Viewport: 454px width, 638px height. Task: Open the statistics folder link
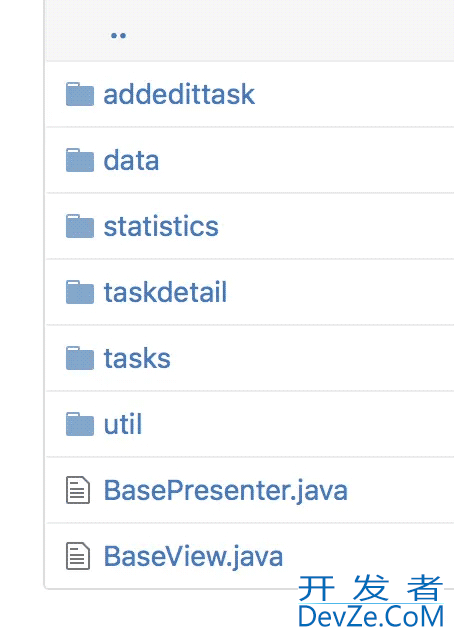161,226
